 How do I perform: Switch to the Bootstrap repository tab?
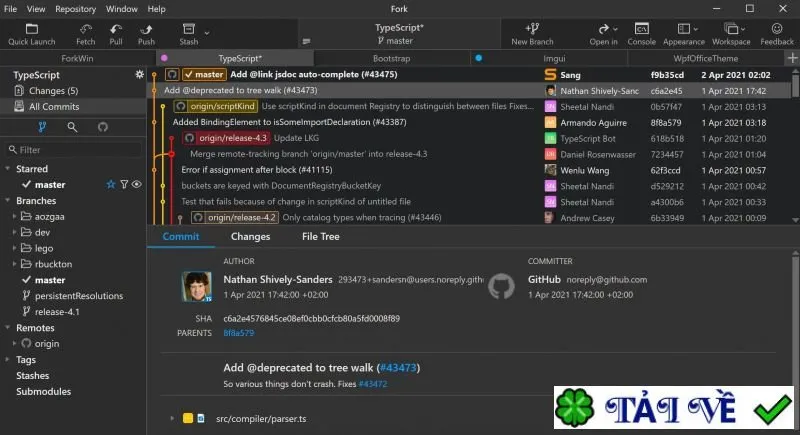pyautogui.click(x=391, y=58)
